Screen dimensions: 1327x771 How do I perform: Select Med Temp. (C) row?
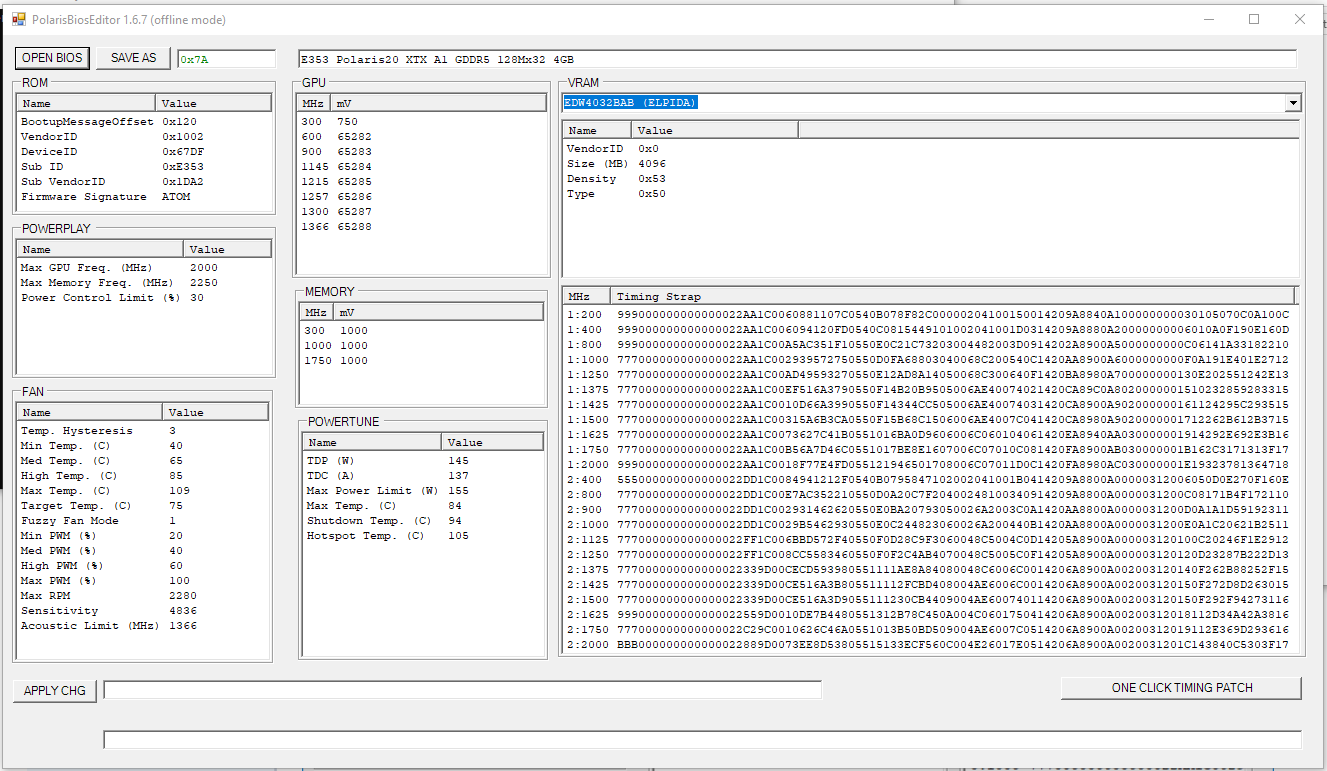144,461
